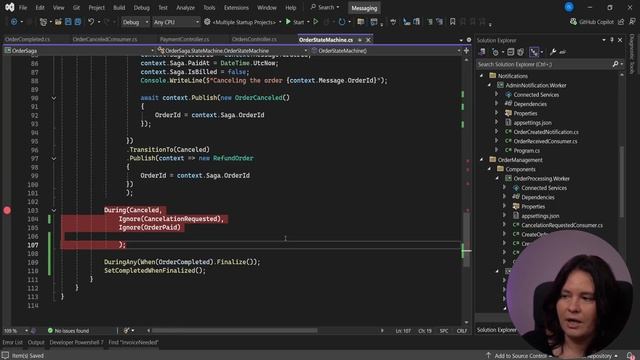Click the Save toolbar icon
This screenshot has height=360, width=640.
point(68,22)
